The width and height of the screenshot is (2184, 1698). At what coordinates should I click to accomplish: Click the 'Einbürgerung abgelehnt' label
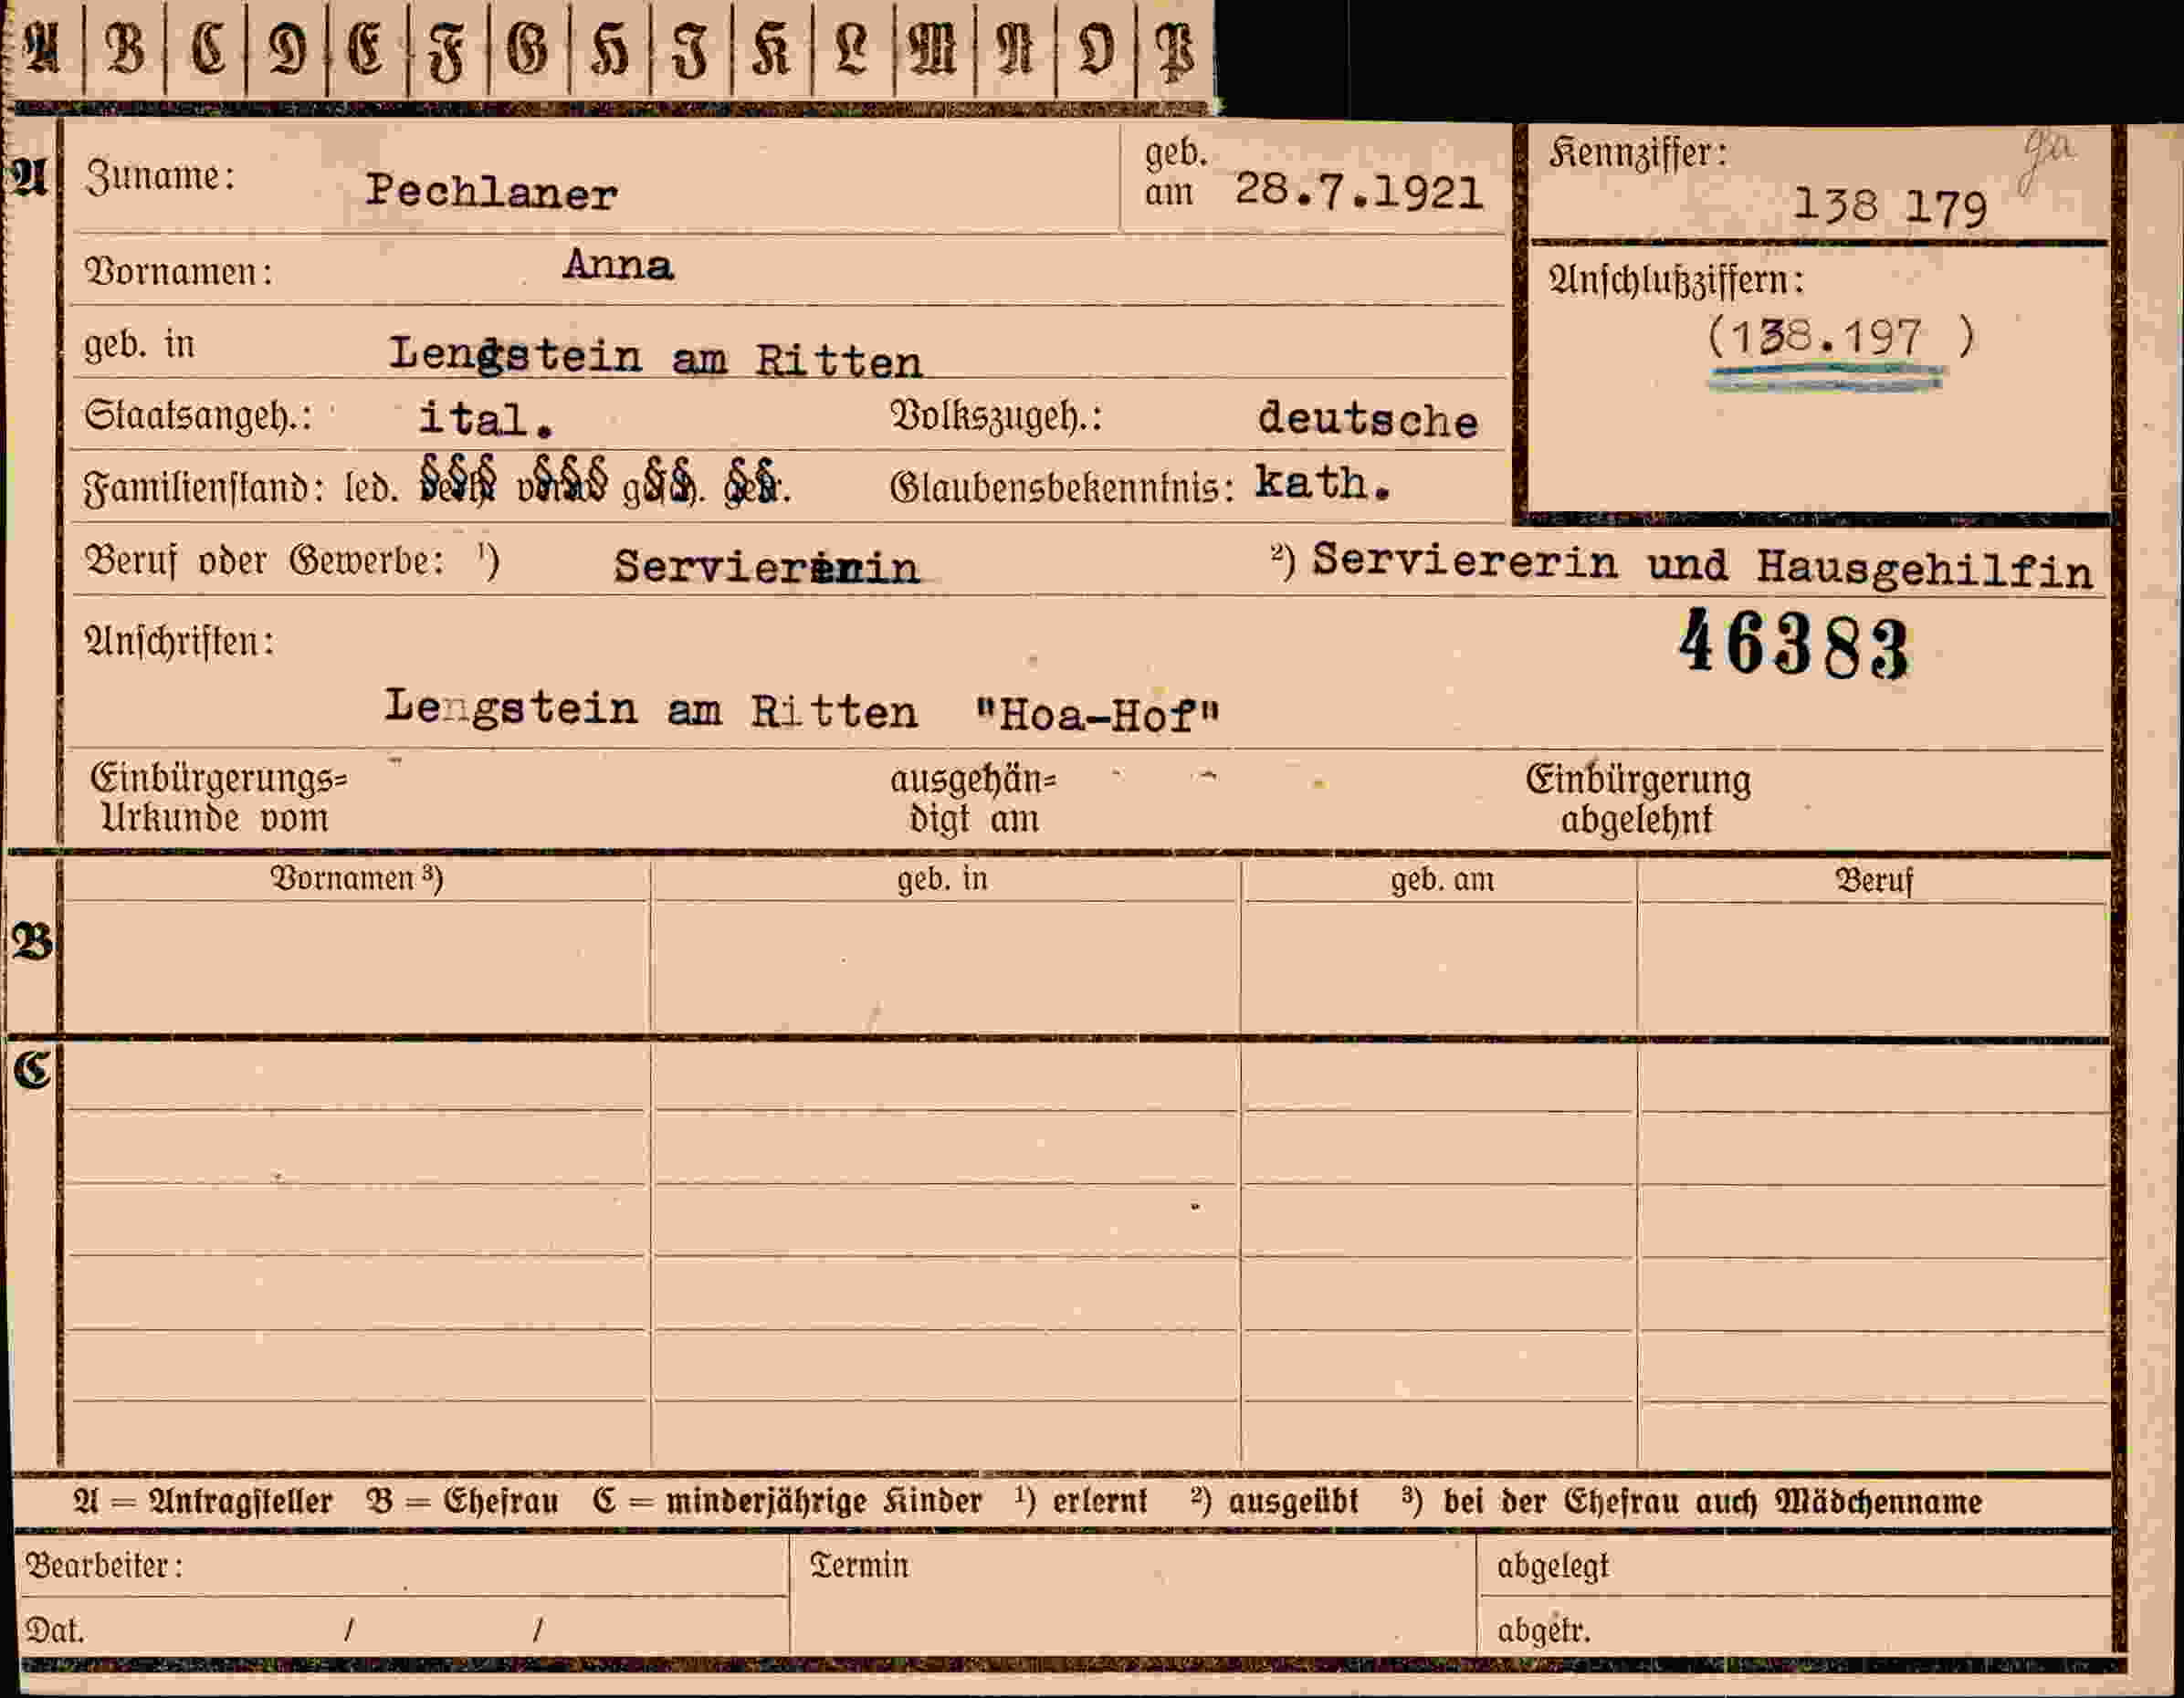(1638, 799)
